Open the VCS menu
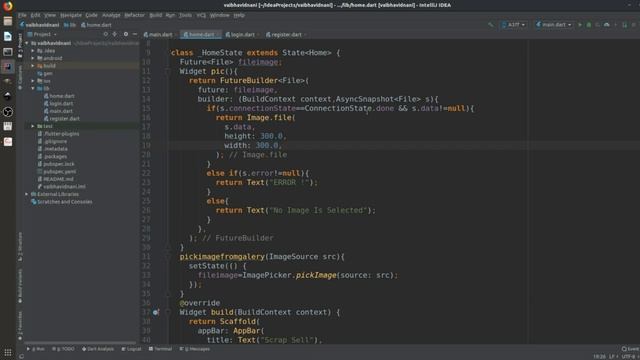Image resolution: width=640 pixels, height=360 pixels. pos(201,15)
